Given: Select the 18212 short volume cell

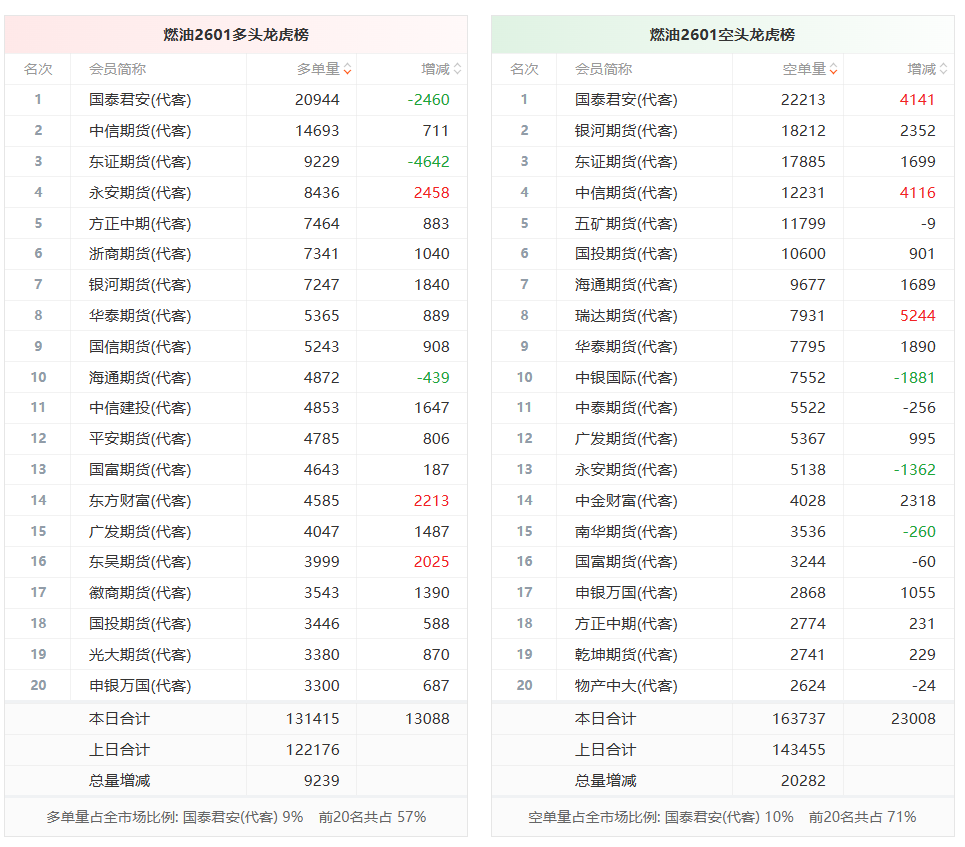Looking at the screenshot, I should [803, 131].
